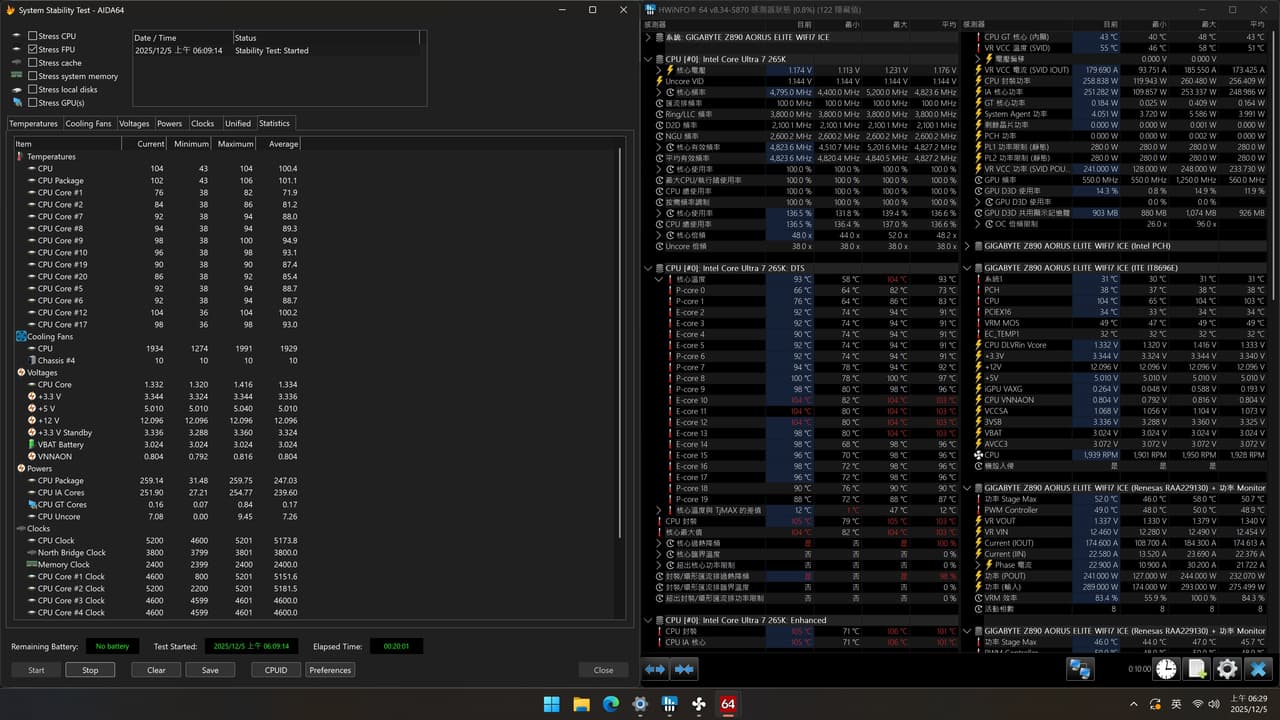Collapse CPU [#0] Intel Core Ultra 7 265K section
The width and height of the screenshot is (1280, 720).
coord(649,59)
